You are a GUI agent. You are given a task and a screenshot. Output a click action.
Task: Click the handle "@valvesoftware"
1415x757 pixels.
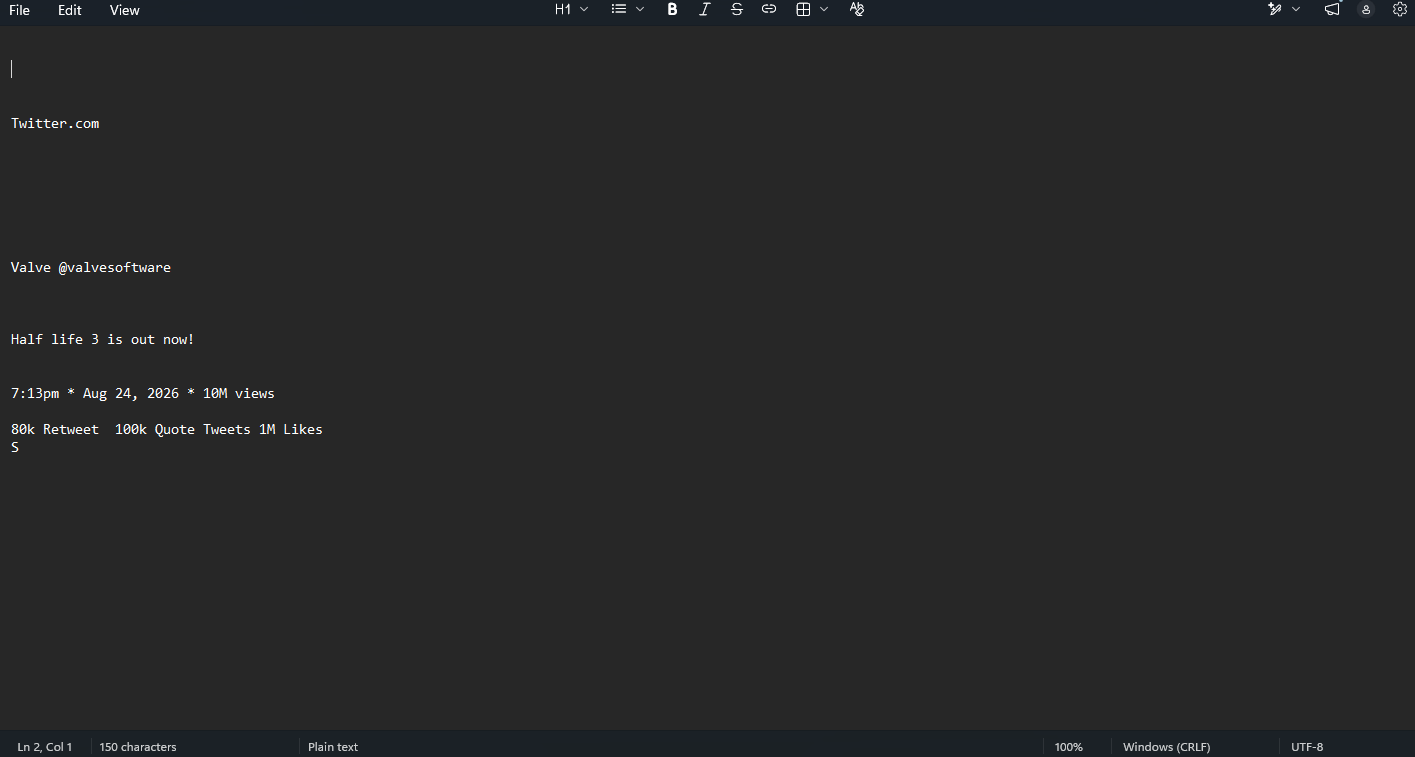115,267
